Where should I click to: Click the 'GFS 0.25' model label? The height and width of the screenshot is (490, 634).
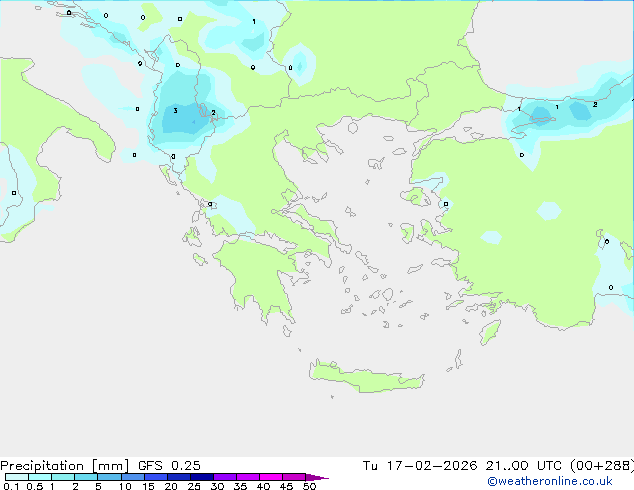tap(169, 466)
